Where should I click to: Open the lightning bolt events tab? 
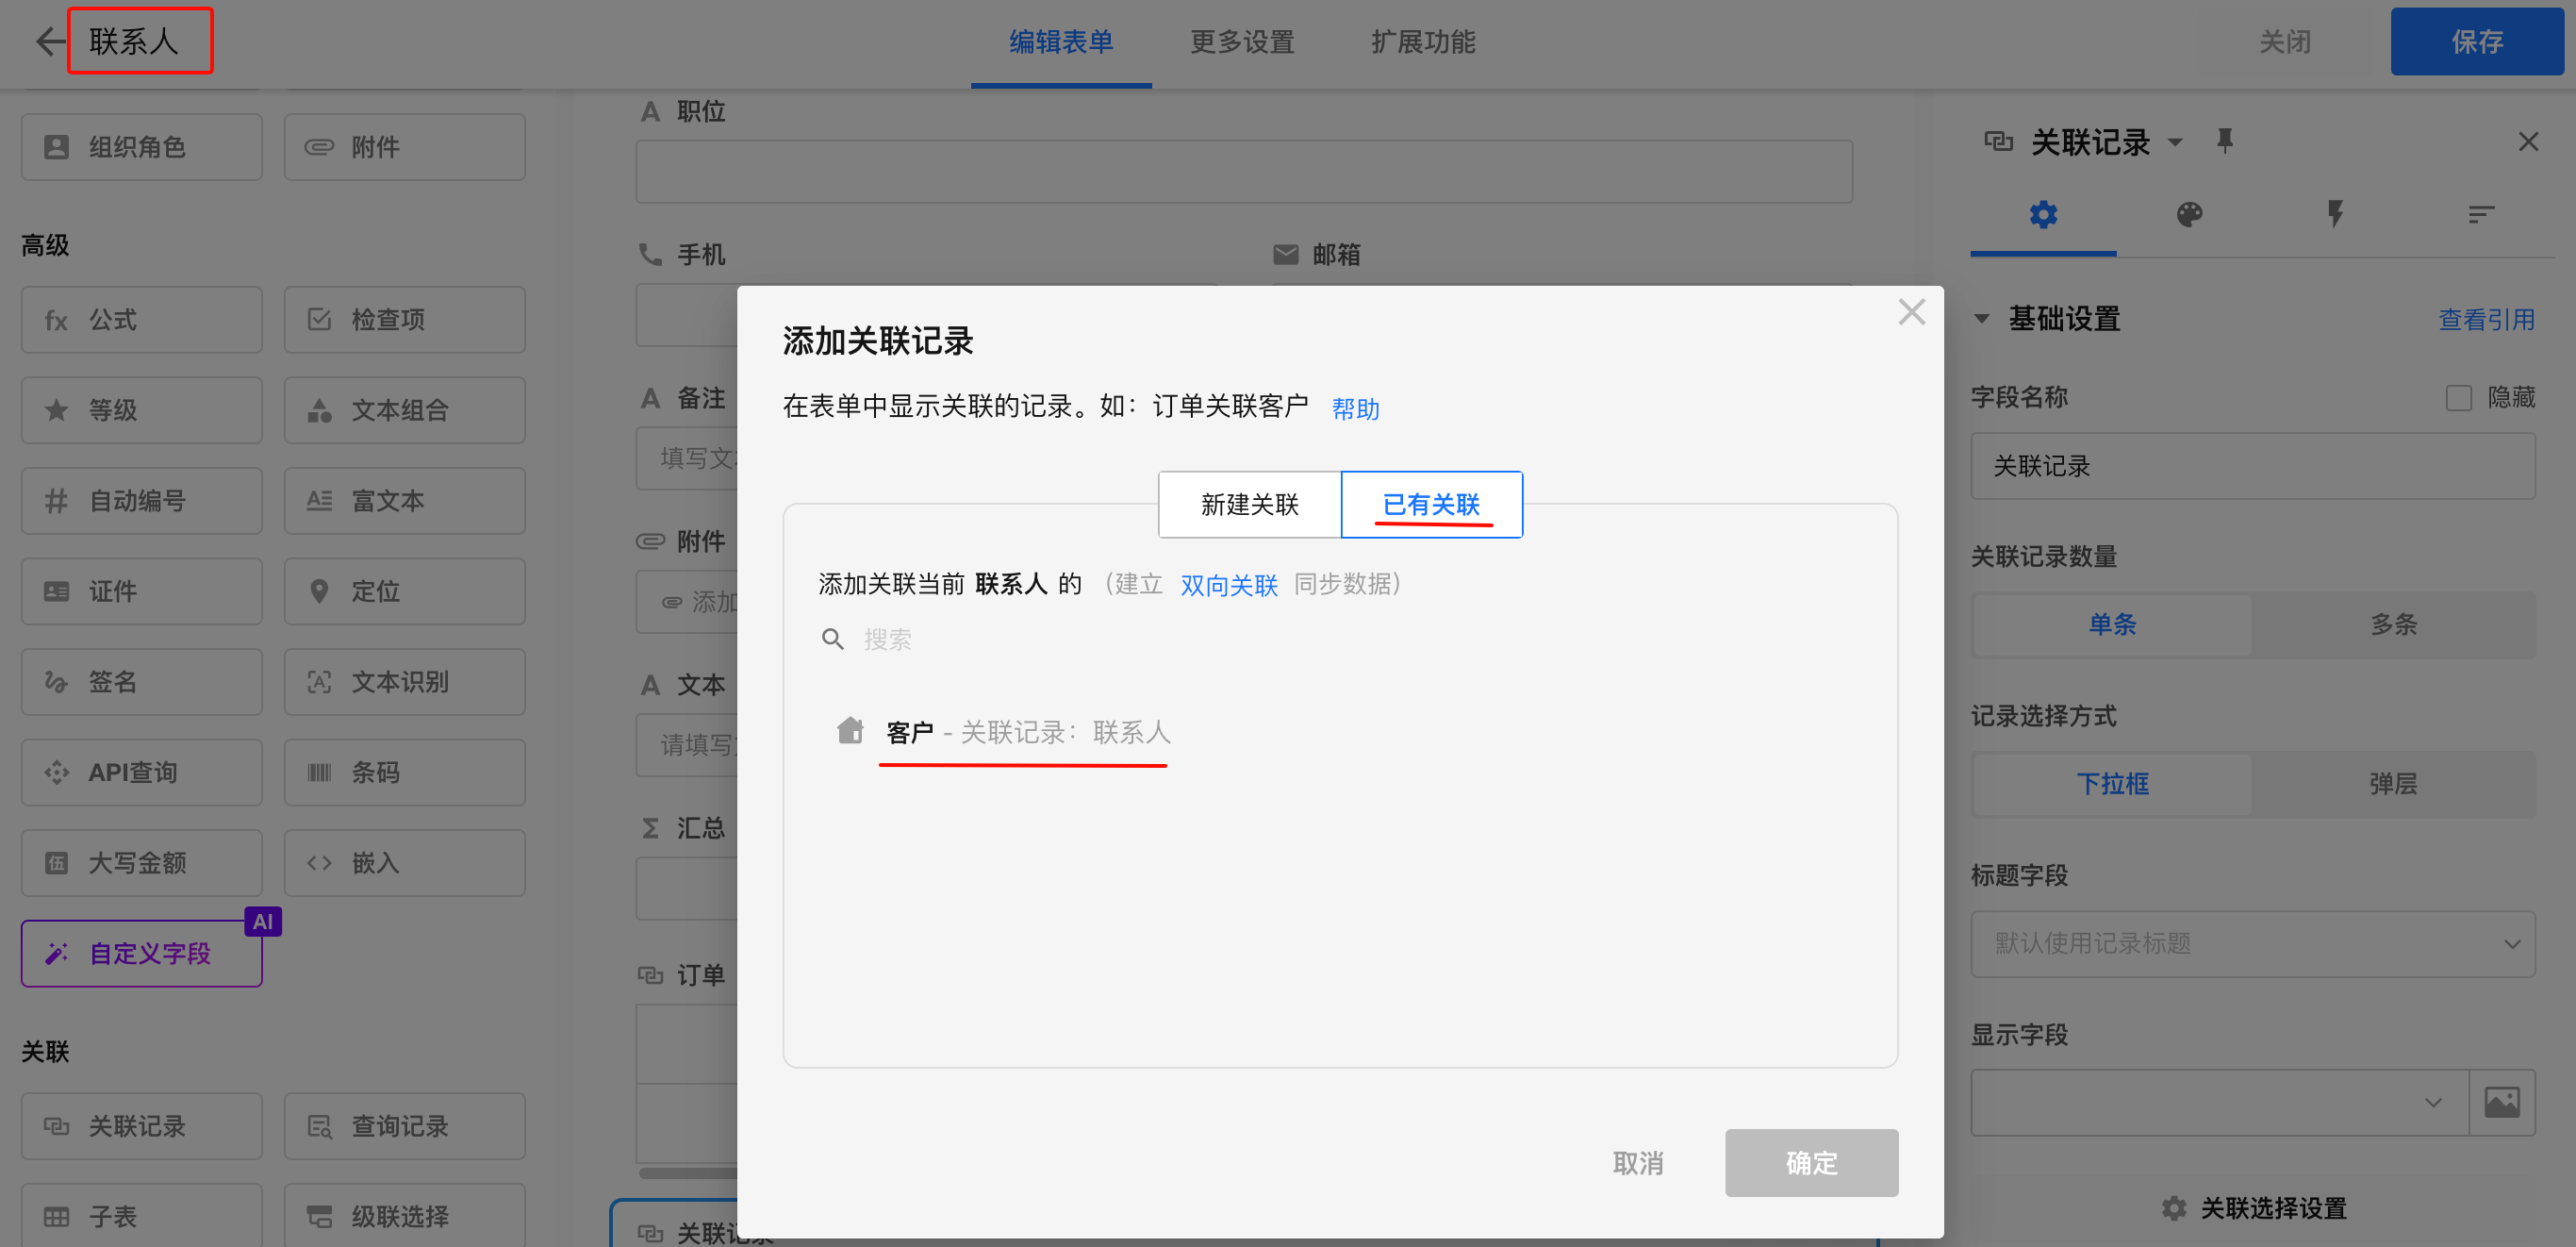(x=2334, y=214)
